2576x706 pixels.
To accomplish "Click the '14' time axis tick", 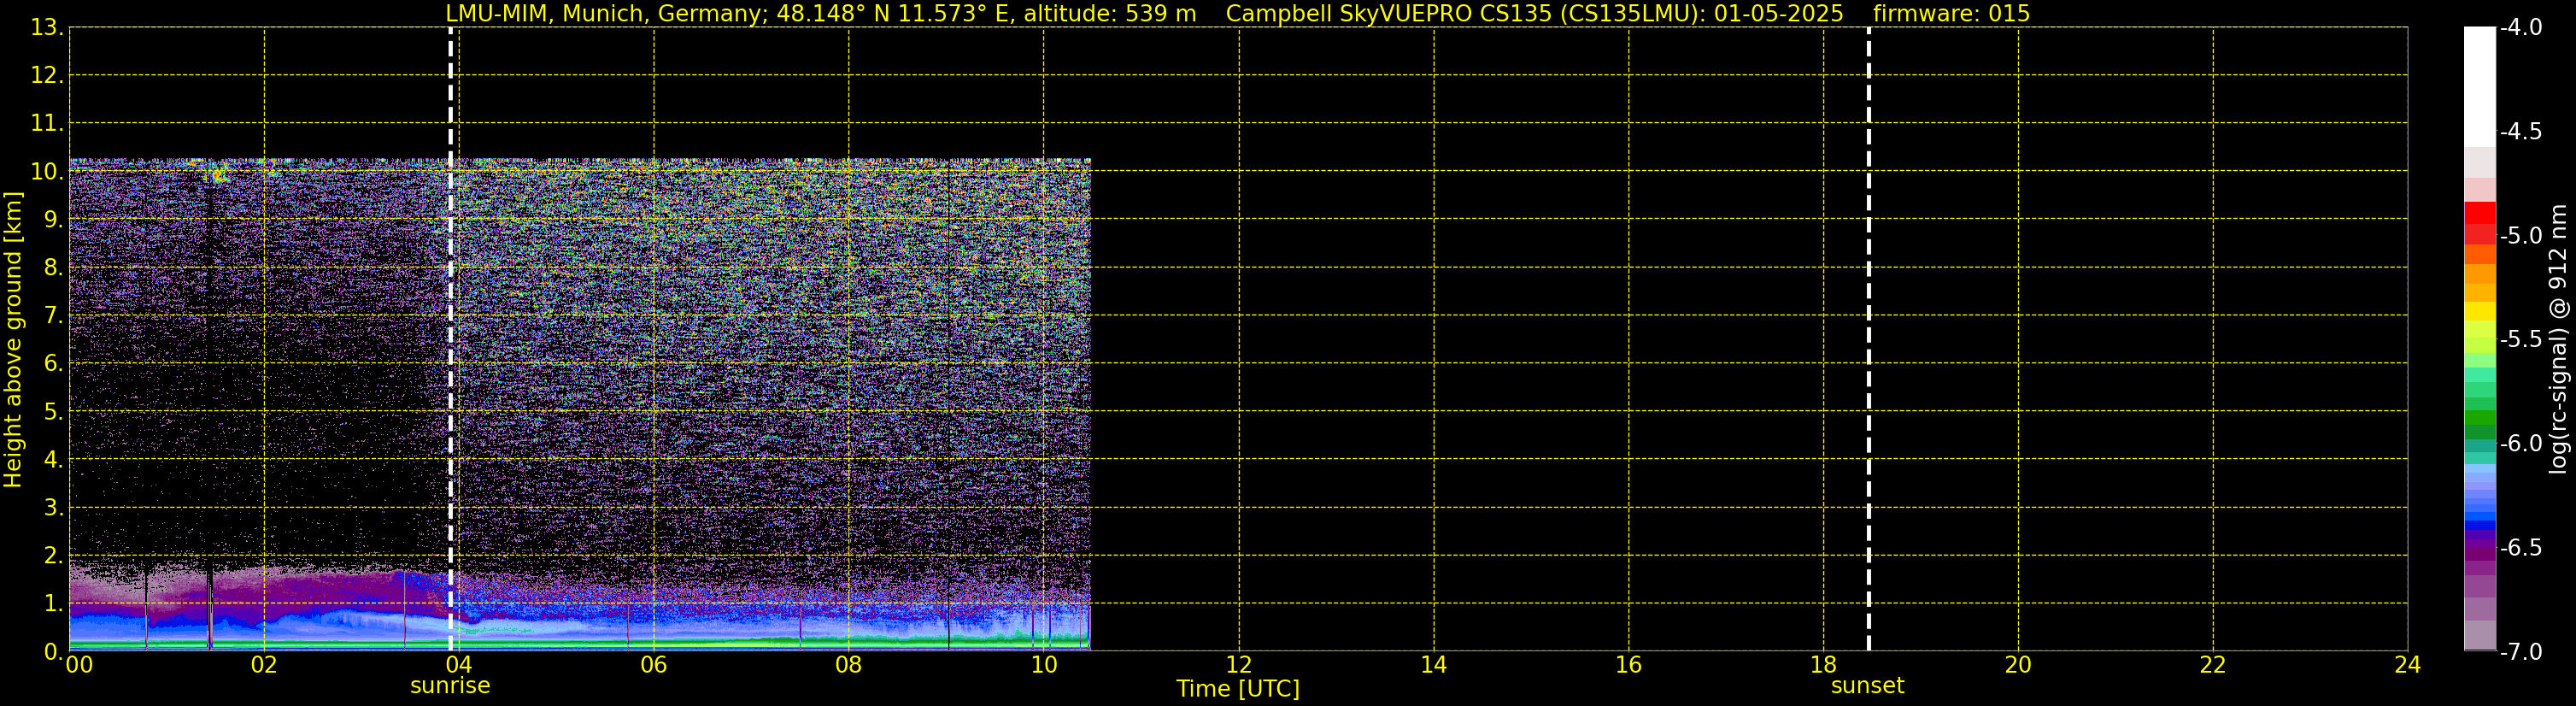I will click(x=1434, y=665).
